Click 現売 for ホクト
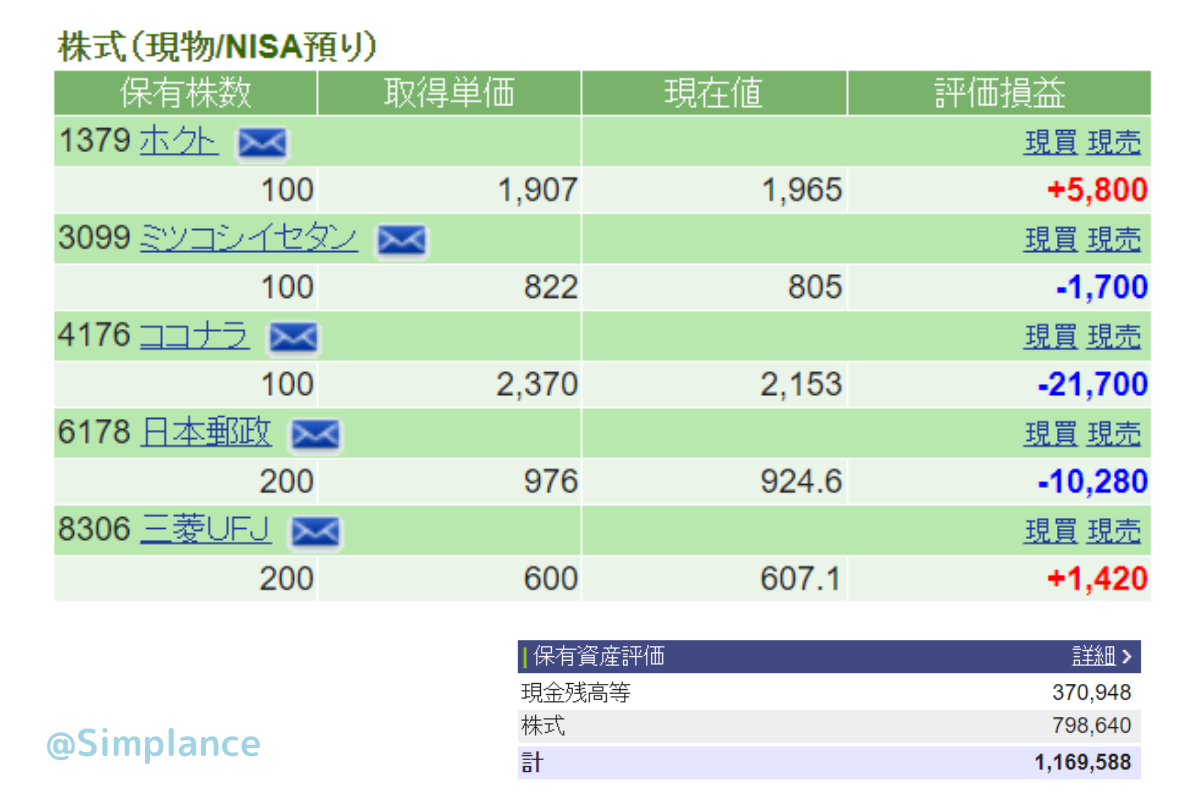The image size is (1200, 800). pyautogui.click(x=1113, y=143)
